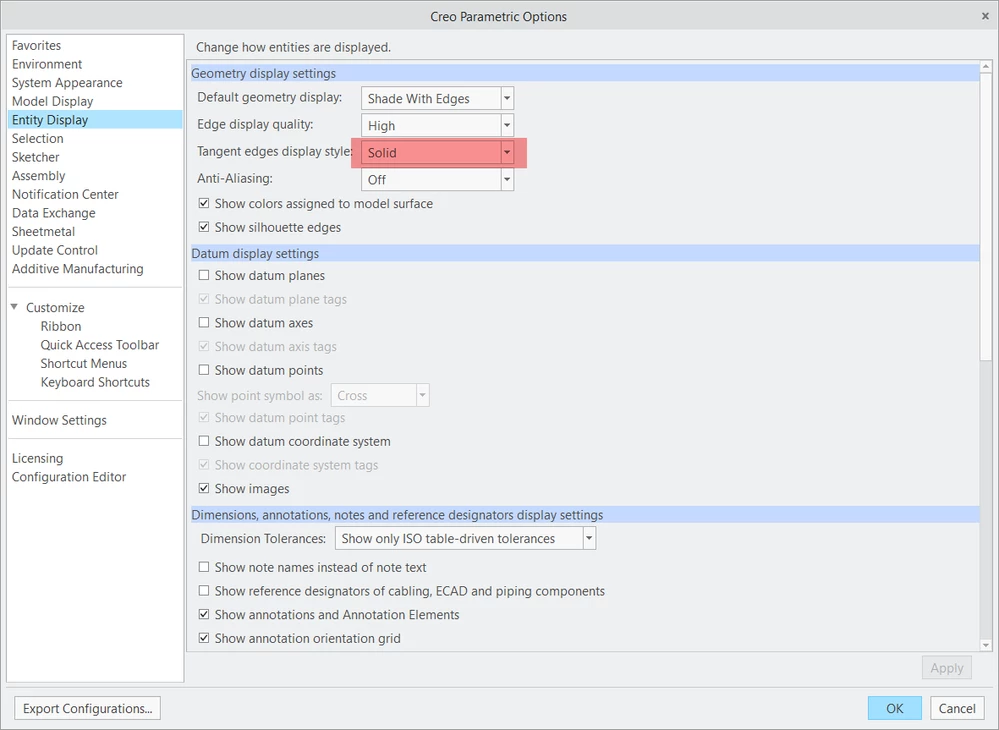This screenshot has width=999, height=730.
Task: Enable Show datum planes
Action: (204, 275)
